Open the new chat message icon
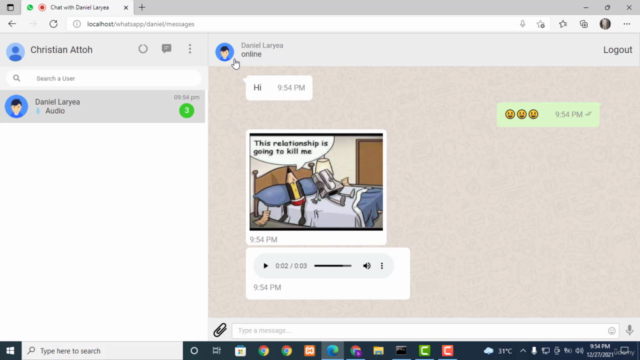The width and height of the screenshot is (640, 360). coord(167,49)
